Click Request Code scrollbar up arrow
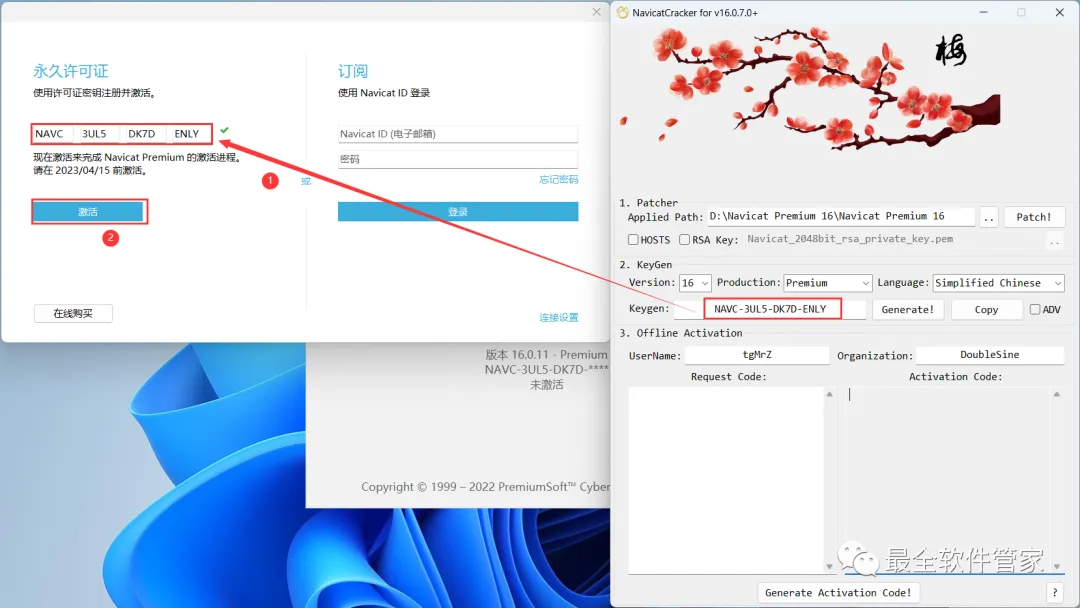Image resolution: width=1080 pixels, height=608 pixels. (829, 395)
